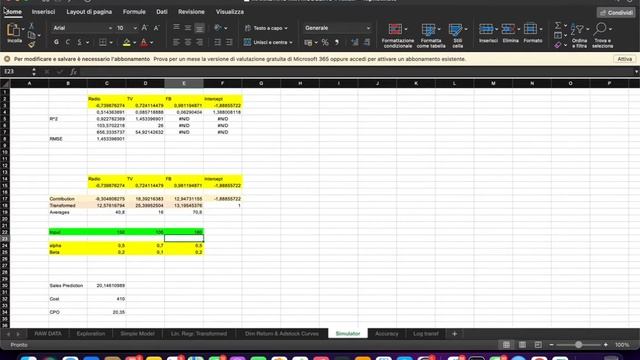This screenshot has height=360, width=640.
Task: Increase decimal places
Action: pyautogui.click(x=355, y=42)
